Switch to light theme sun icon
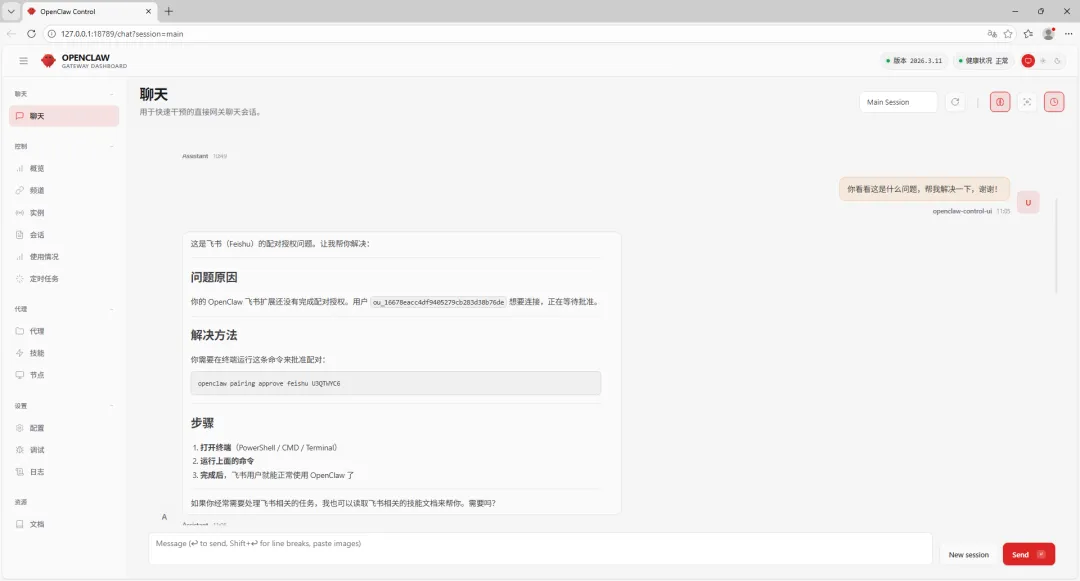 [x=1043, y=61]
